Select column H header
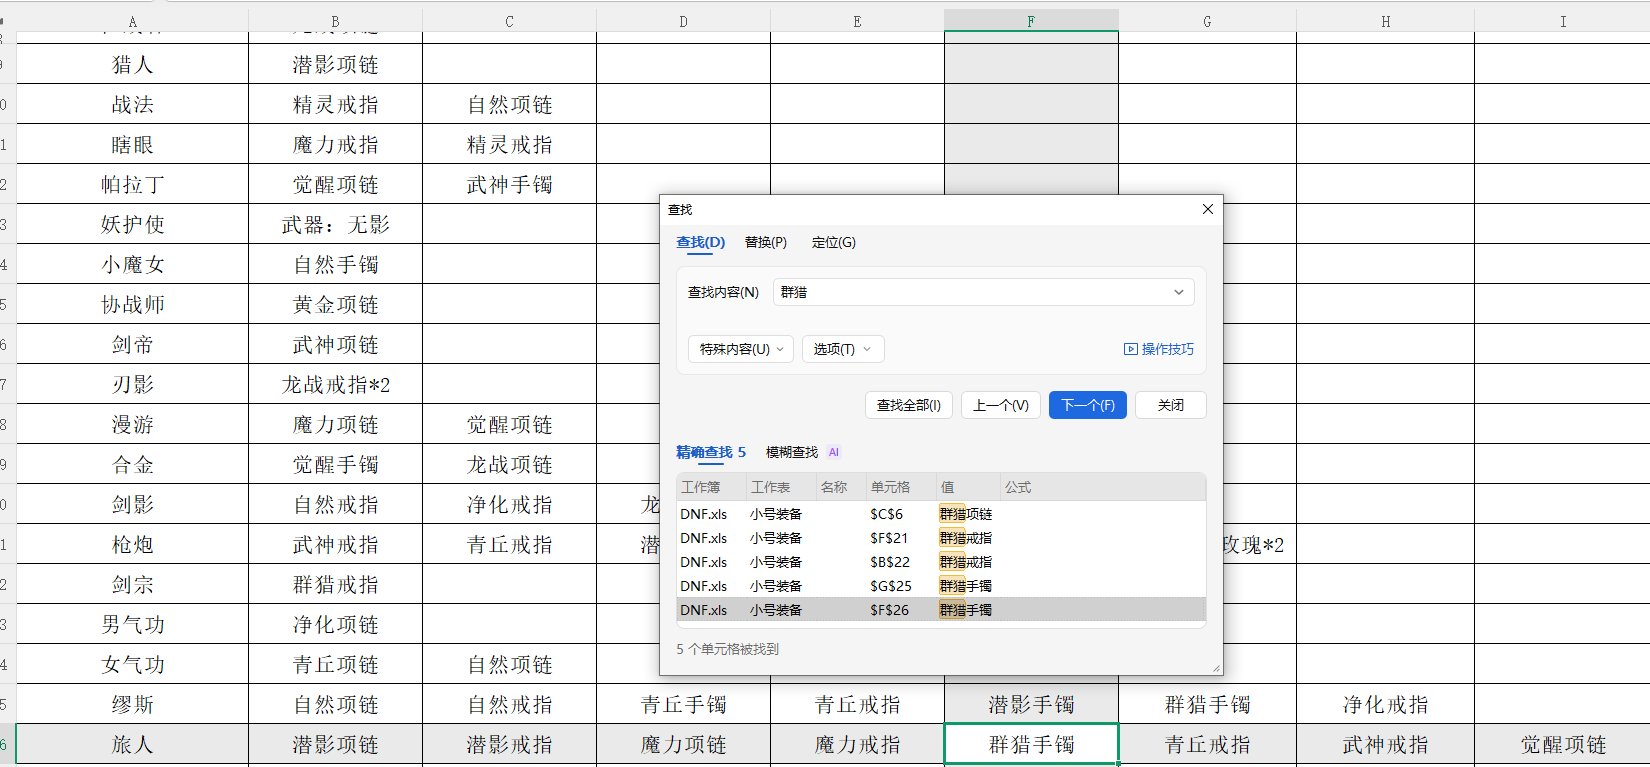 coord(1385,21)
